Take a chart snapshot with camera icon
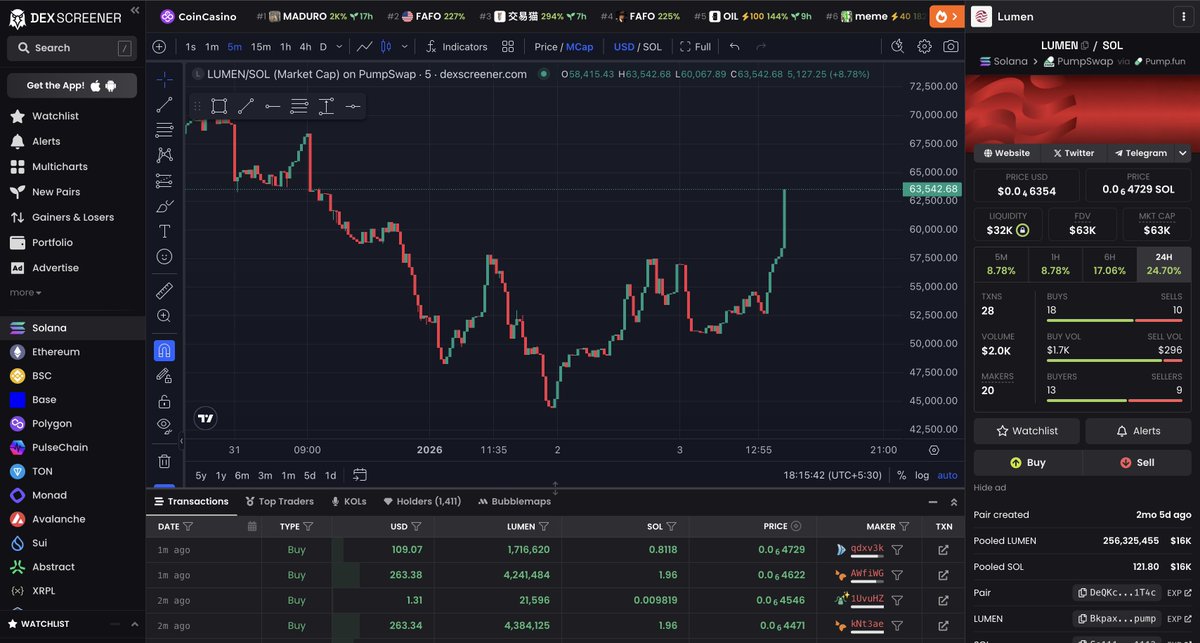 tap(950, 46)
